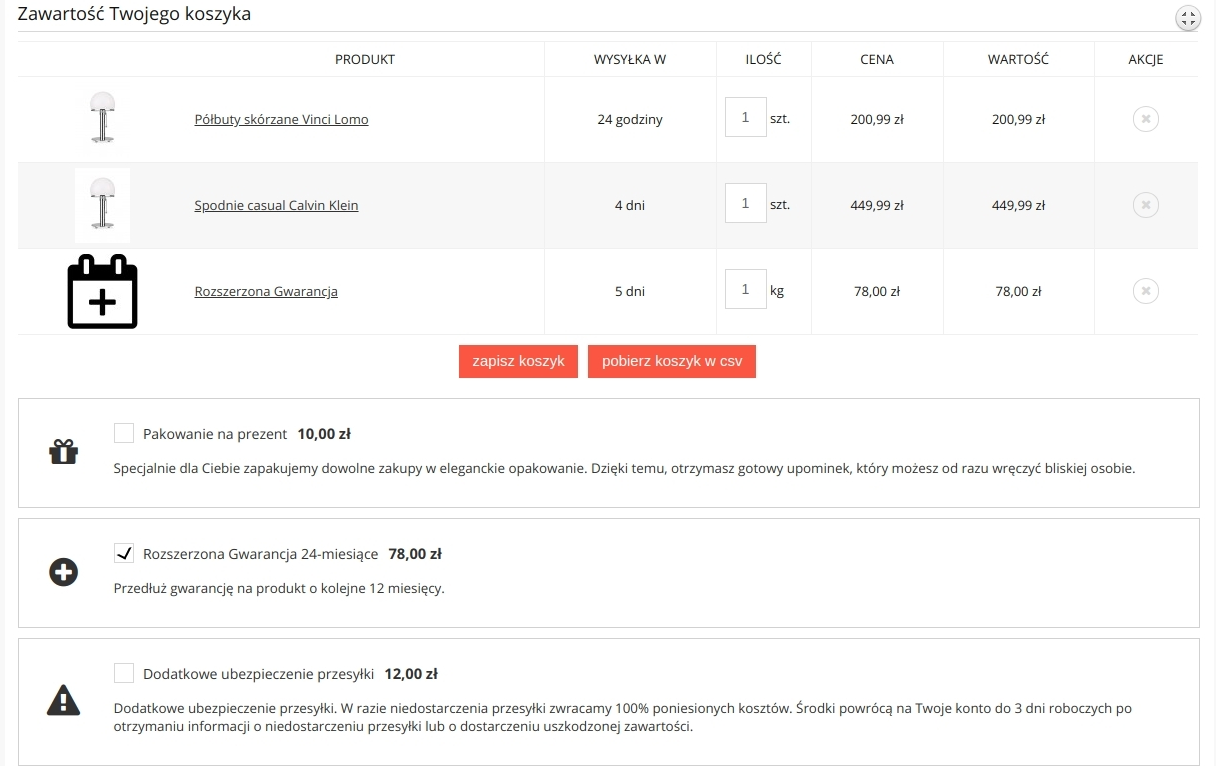Click the plus circle warranty icon
1216x766 pixels.
click(63, 573)
